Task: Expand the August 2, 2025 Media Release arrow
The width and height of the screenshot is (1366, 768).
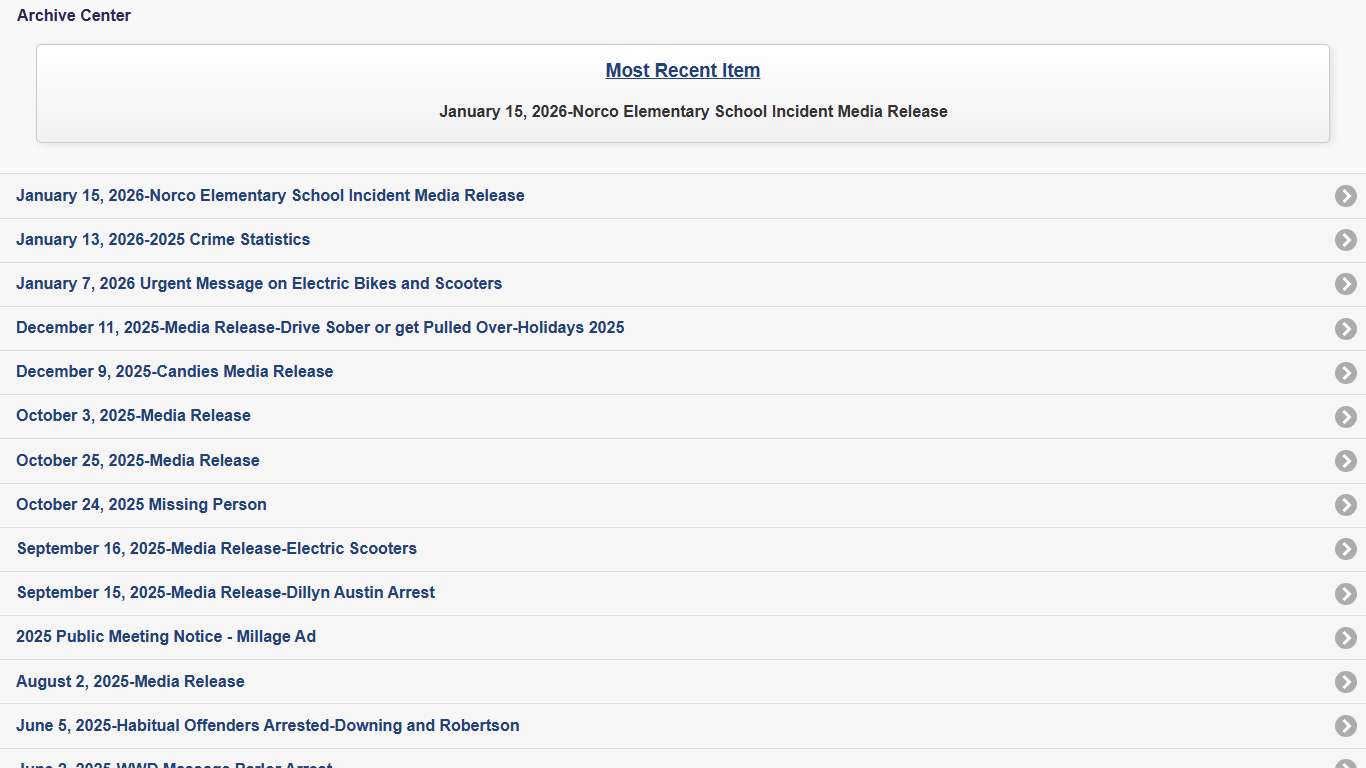Action: (x=1345, y=682)
